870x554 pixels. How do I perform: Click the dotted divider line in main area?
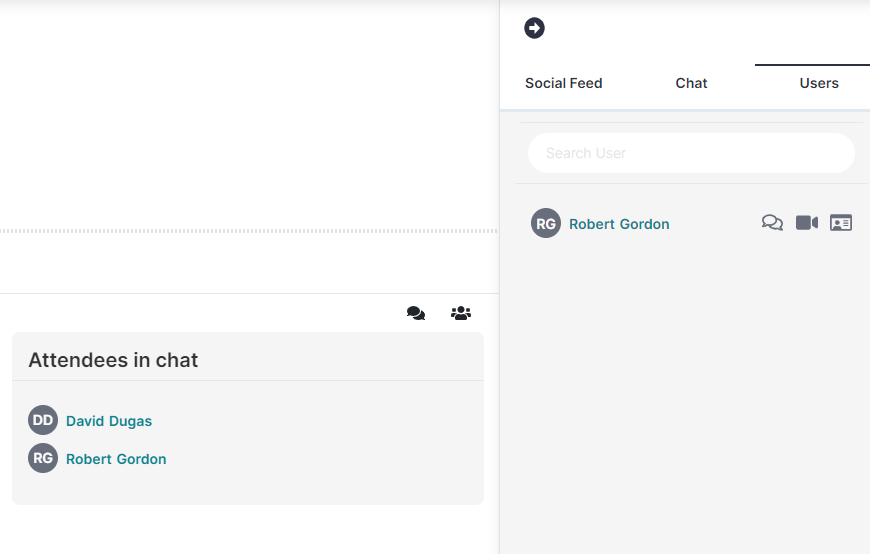249,231
